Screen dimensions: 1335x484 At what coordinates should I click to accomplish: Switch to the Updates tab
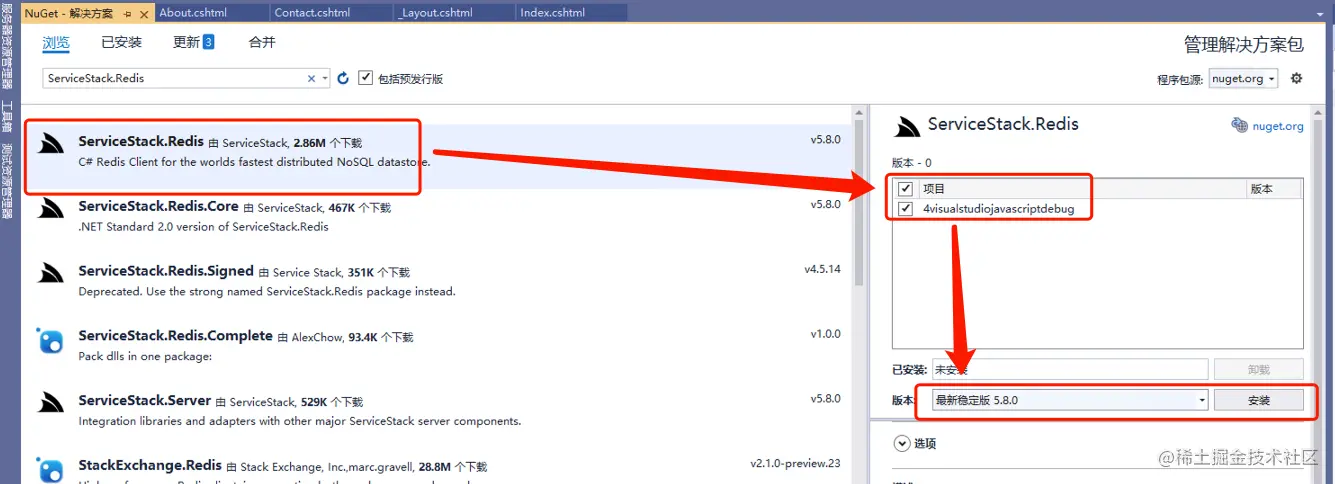tap(193, 42)
